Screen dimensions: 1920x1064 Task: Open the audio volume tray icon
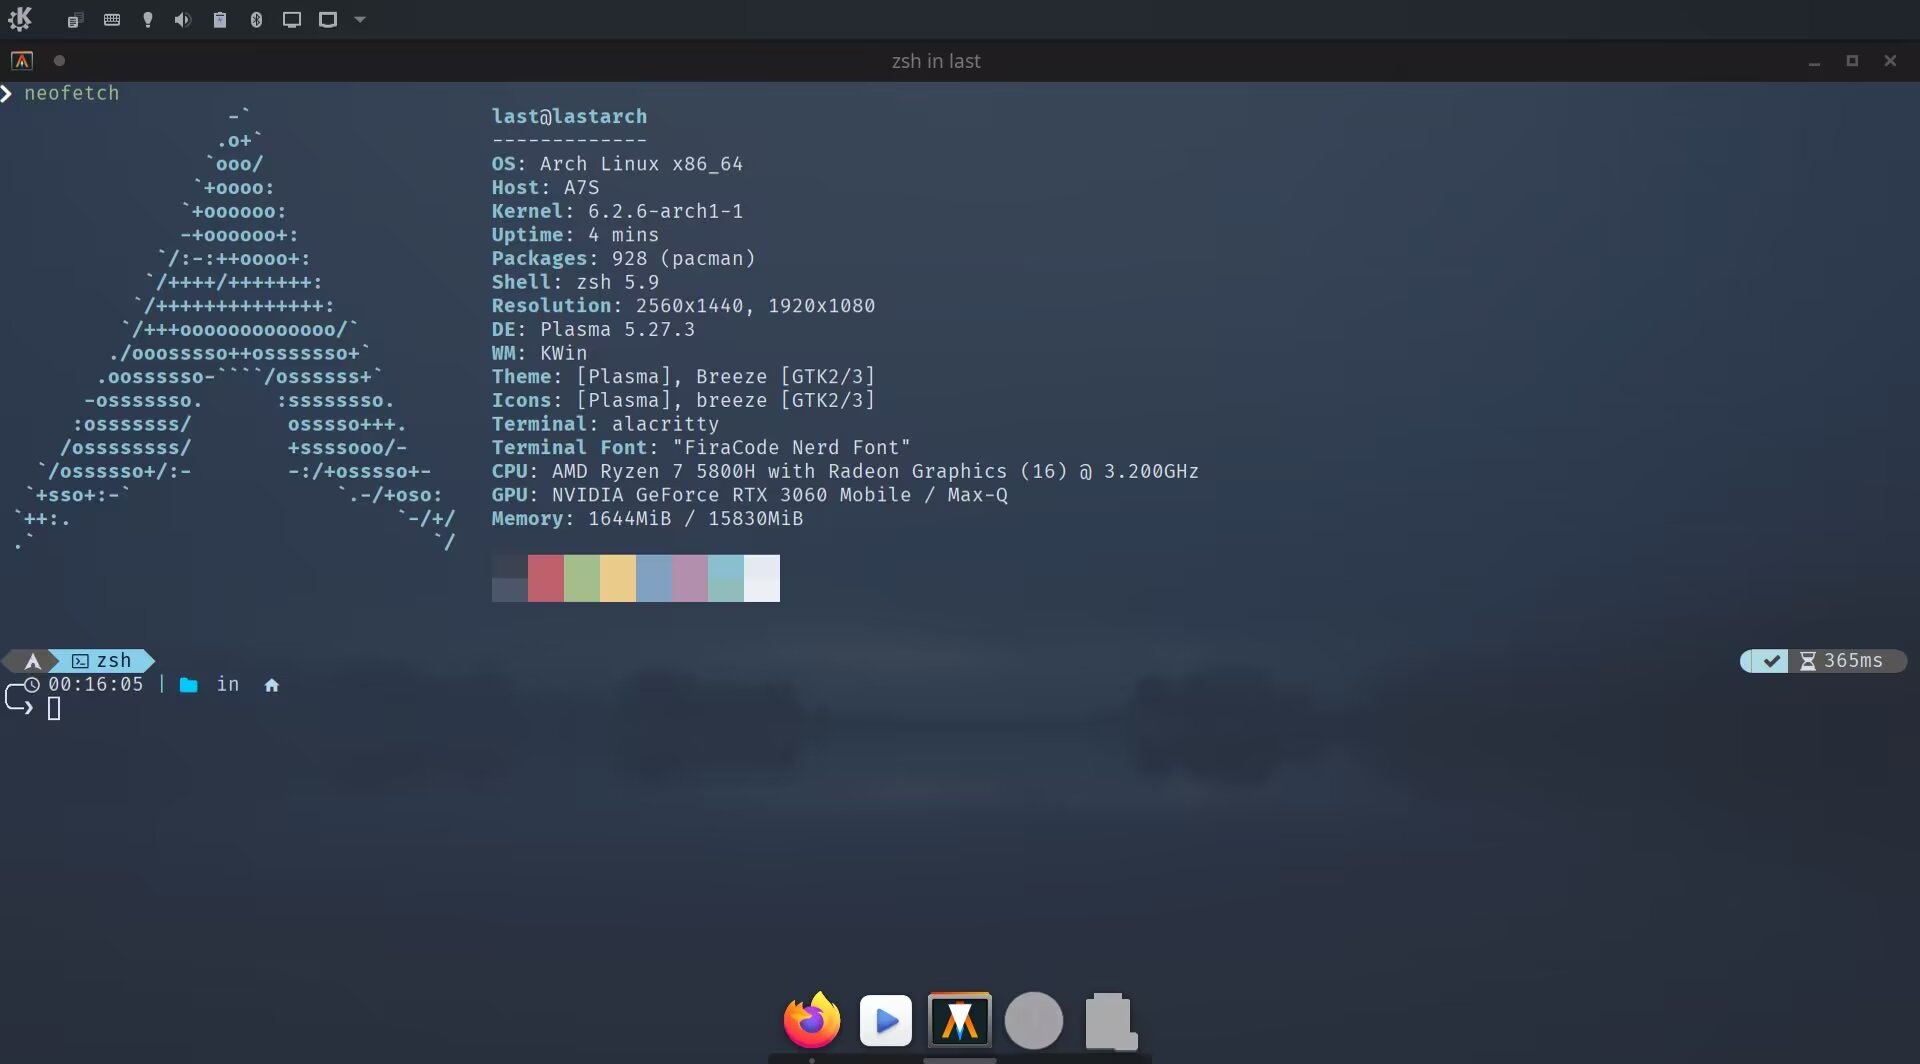[183, 20]
